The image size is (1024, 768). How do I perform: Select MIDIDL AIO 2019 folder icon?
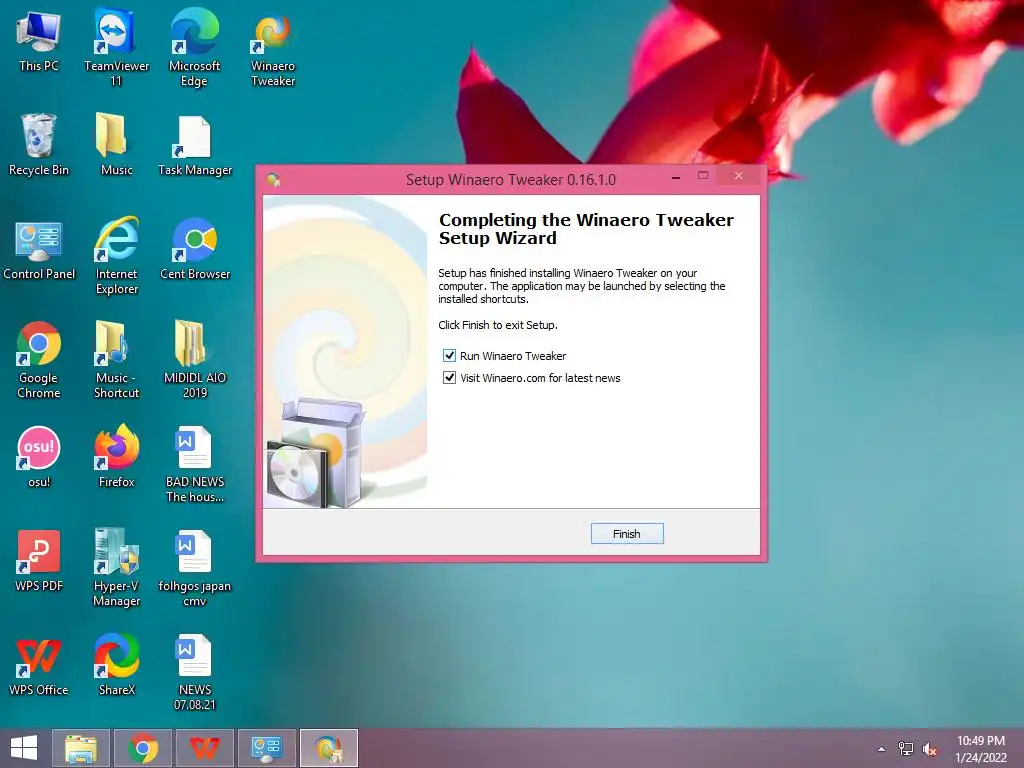coord(195,359)
